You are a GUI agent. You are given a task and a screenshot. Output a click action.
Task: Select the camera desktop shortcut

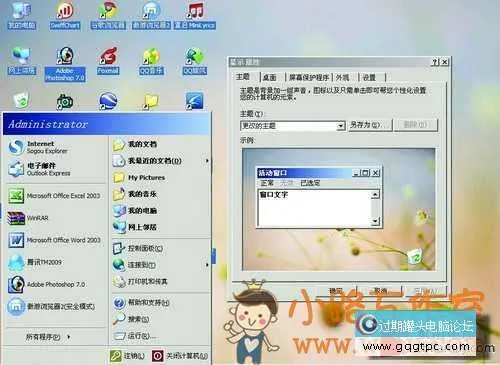pos(65,101)
